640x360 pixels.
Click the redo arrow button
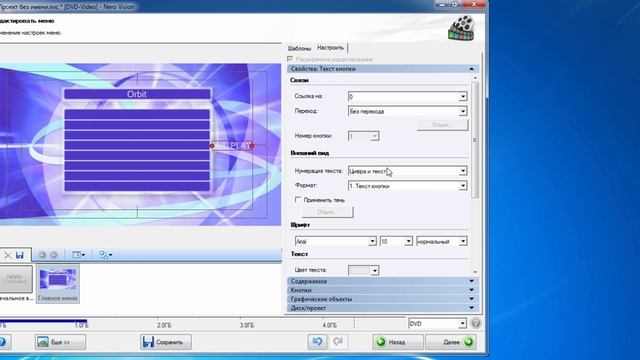(x=338, y=342)
